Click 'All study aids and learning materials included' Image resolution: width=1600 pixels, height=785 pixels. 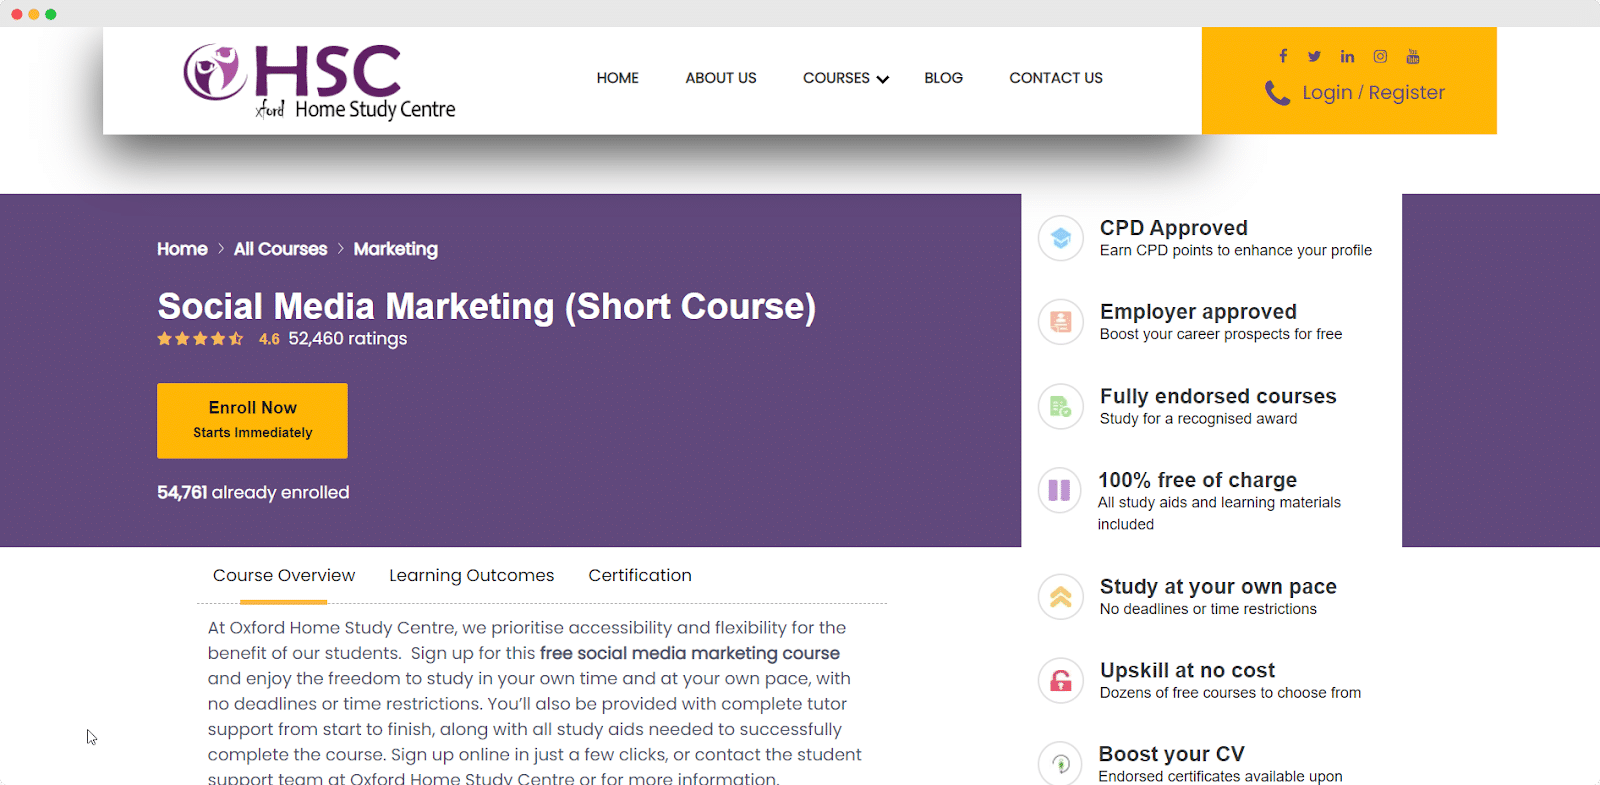pos(1219,513)
